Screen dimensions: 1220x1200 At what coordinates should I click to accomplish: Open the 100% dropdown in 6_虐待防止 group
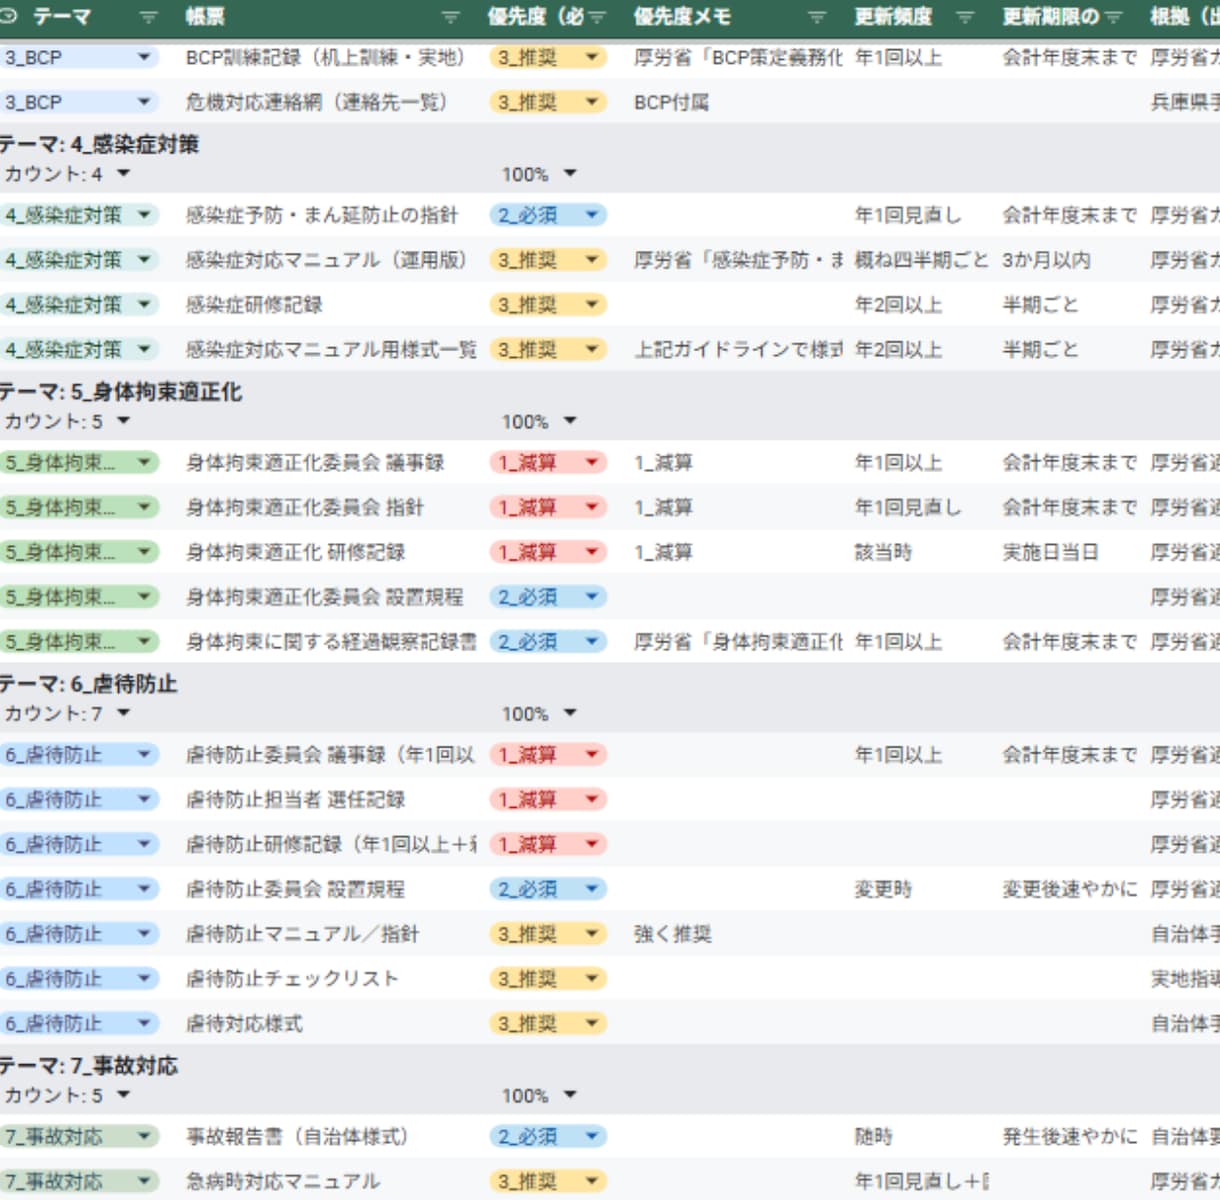tap(570, 714)
